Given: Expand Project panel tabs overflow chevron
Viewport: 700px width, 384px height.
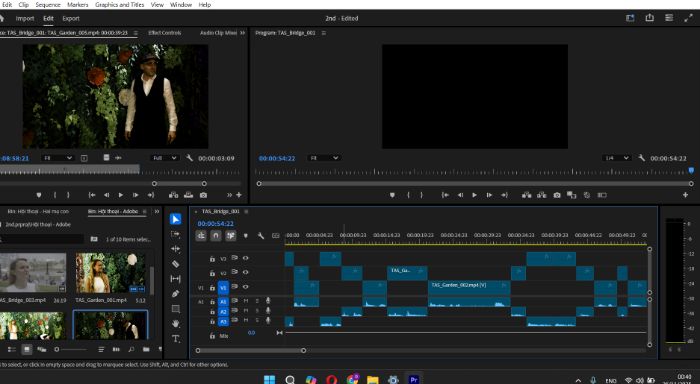Looking at the screenshot, I should (x=157, y=212).
